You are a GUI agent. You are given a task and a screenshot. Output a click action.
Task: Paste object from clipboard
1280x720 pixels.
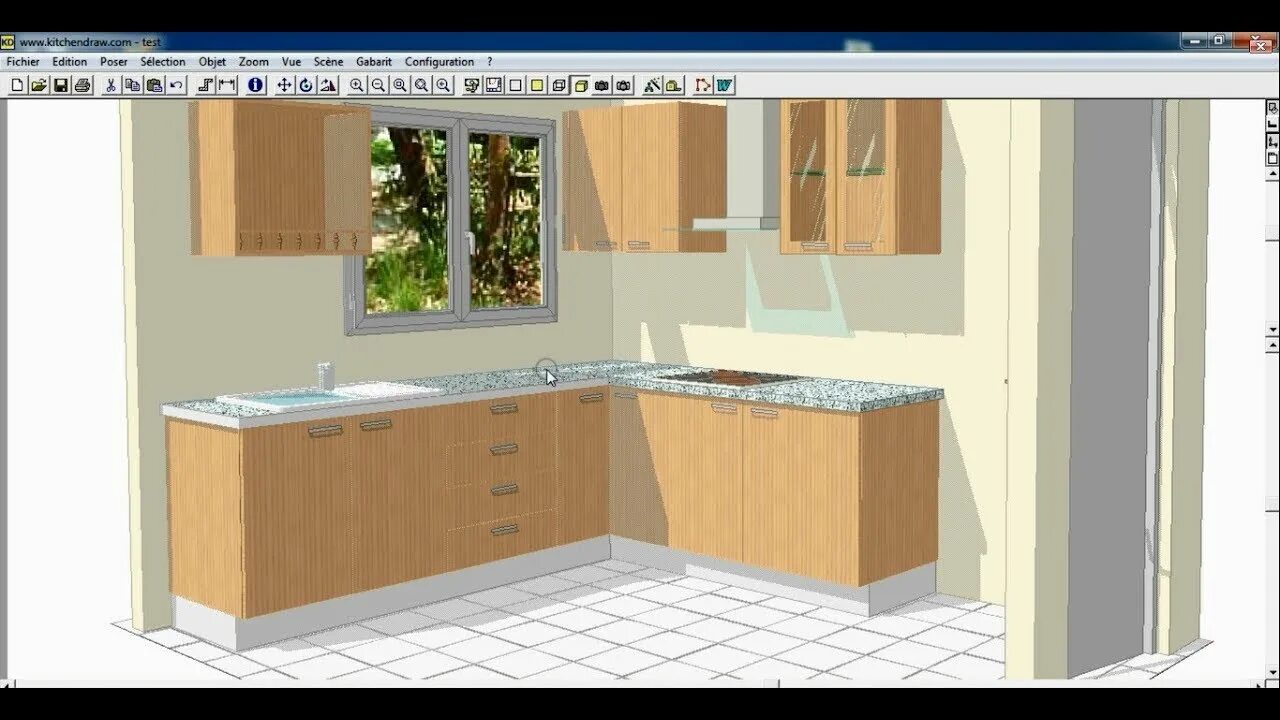[x=157, y=85]
